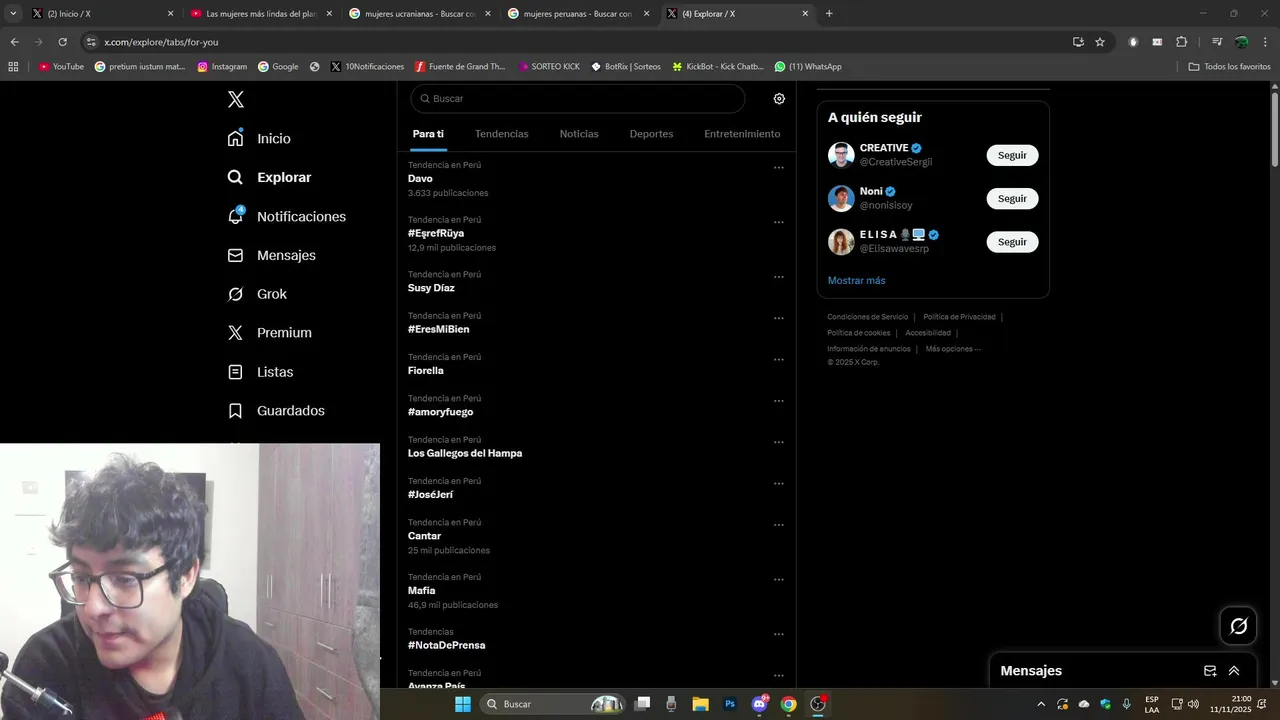
Task: Open the Instagram bookmark
Action: (222, 67)
